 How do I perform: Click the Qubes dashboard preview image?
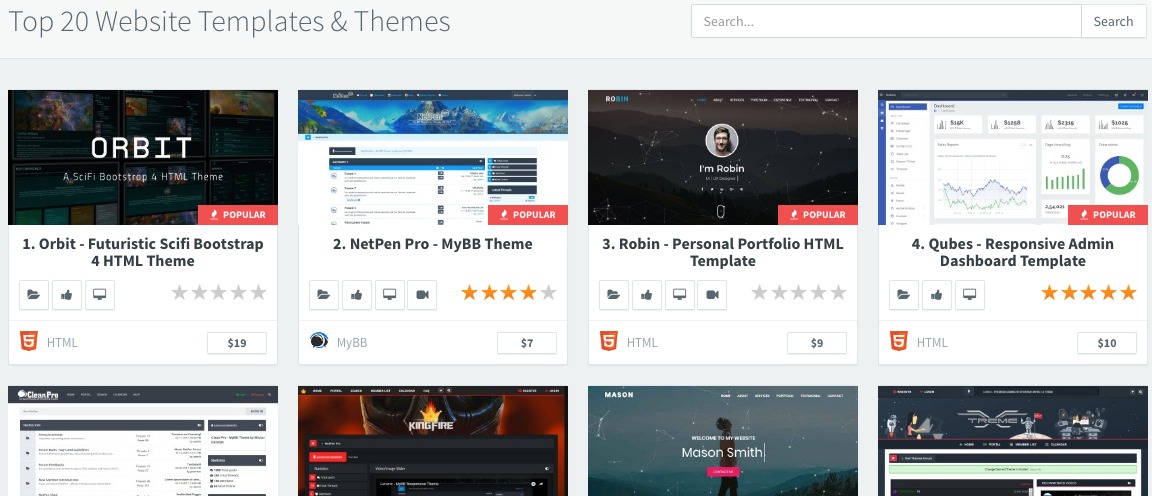click(1013, 157)
